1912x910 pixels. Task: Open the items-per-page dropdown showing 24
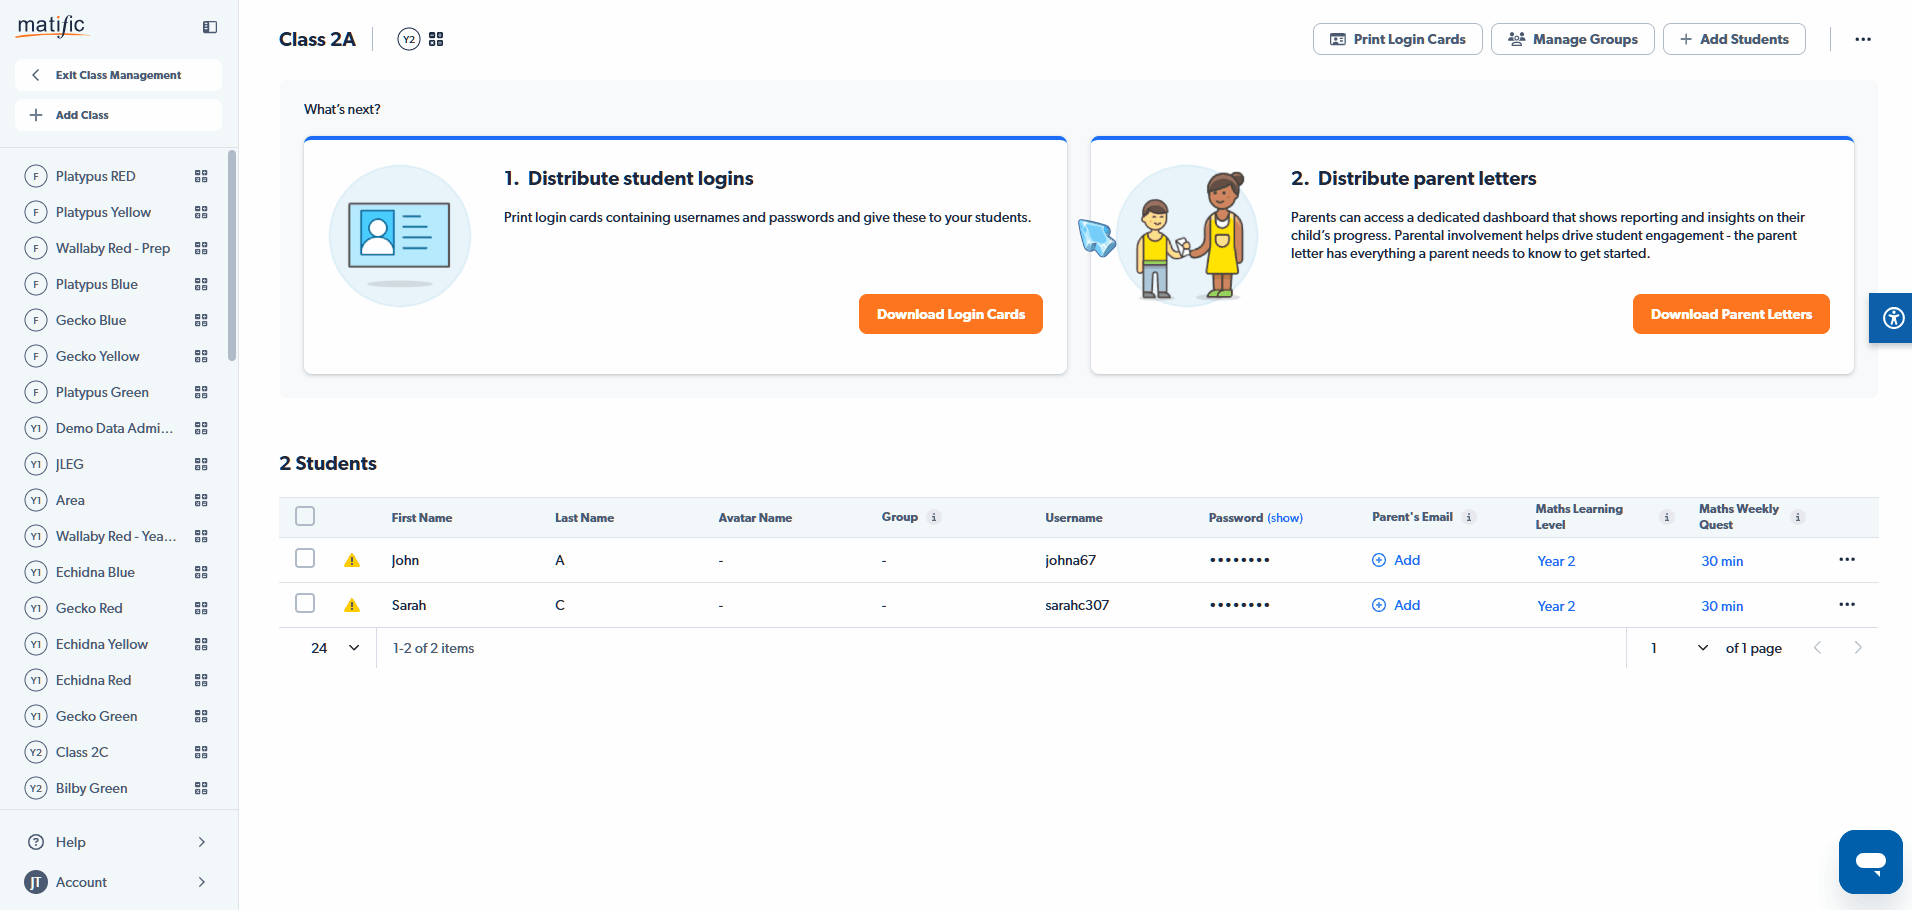pyautogui.click(x=335, y=647)
